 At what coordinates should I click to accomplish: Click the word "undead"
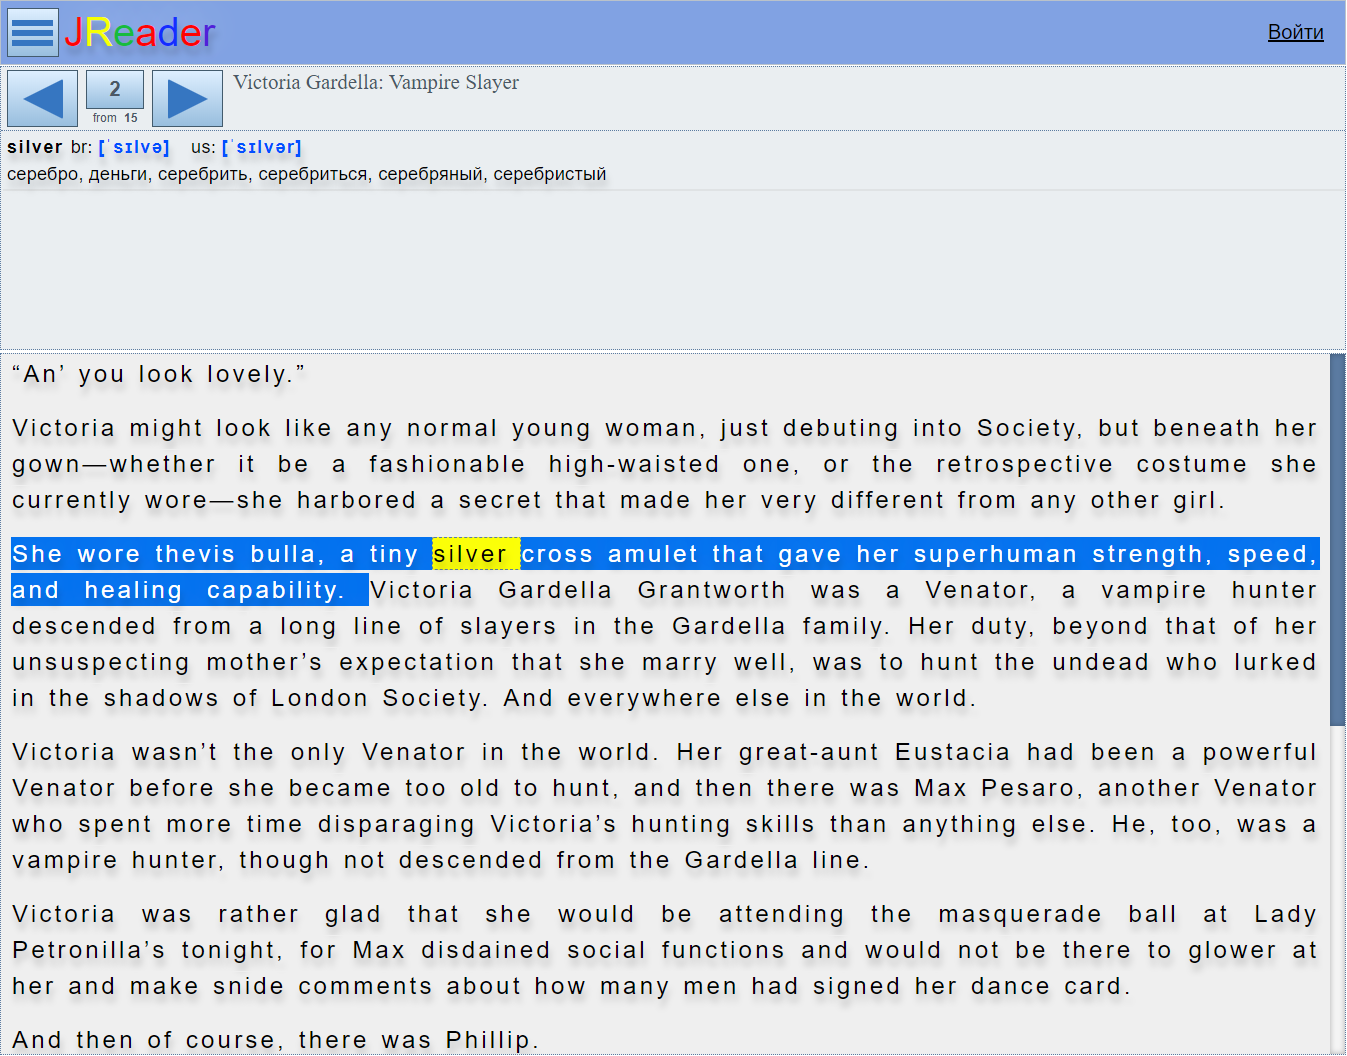pyautogui.click(x=1100, y=662)
